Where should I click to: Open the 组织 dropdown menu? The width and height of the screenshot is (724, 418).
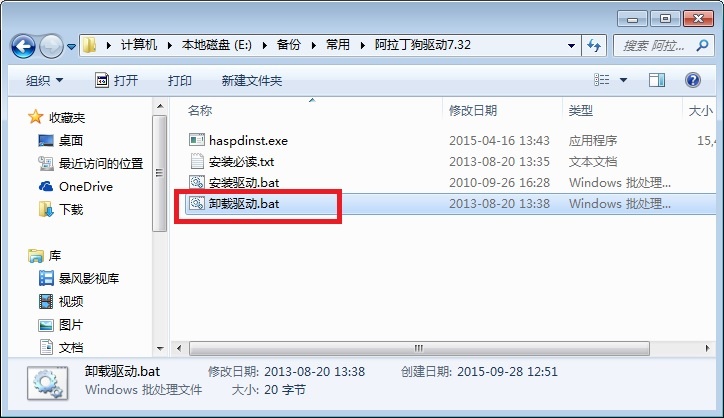pos(44,80)
